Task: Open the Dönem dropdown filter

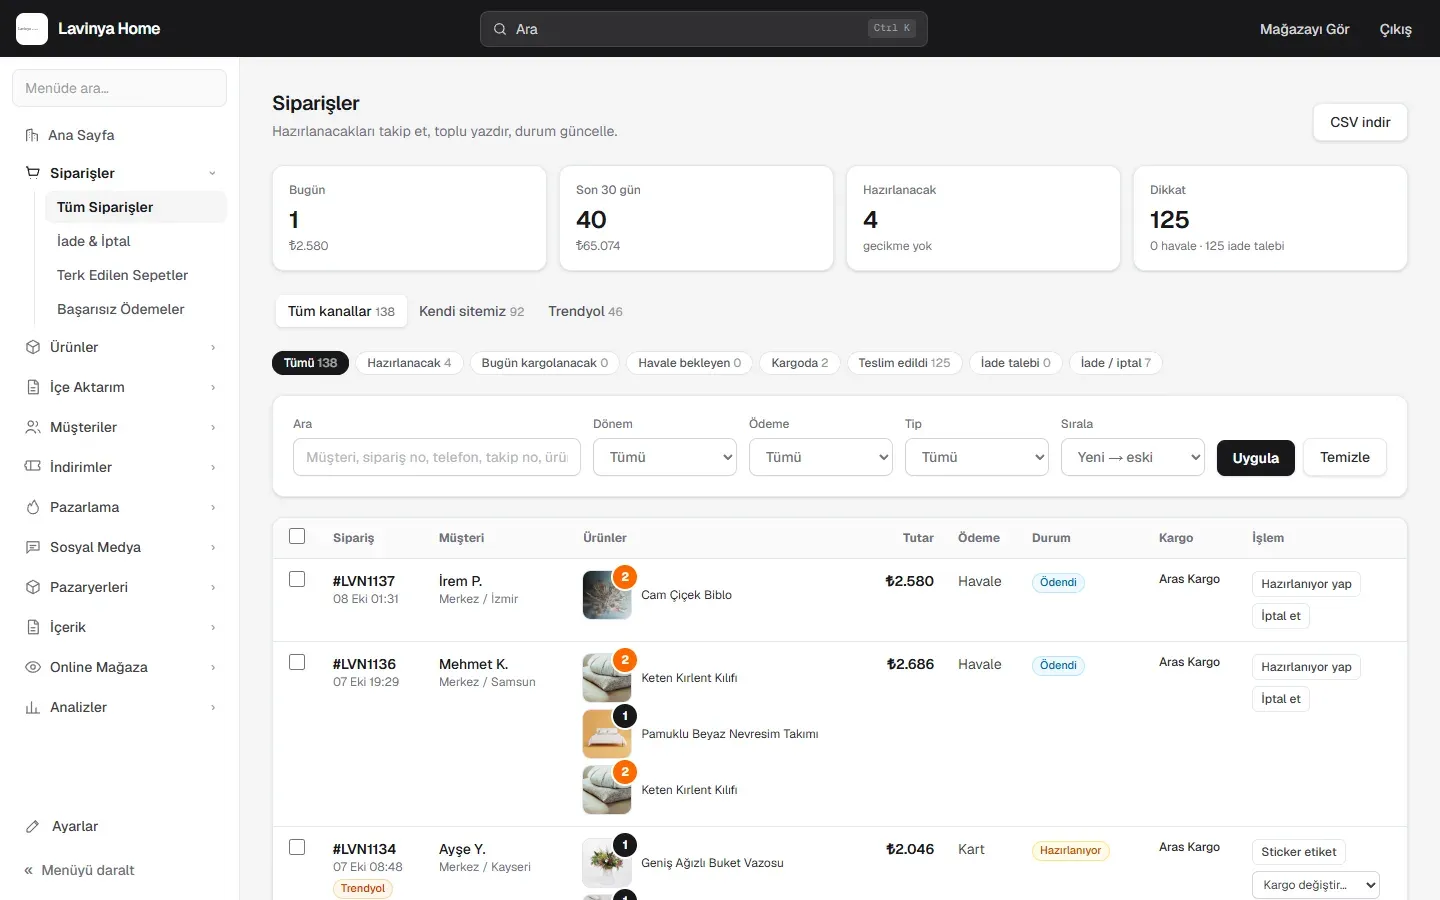Action: tap(665, 457)
